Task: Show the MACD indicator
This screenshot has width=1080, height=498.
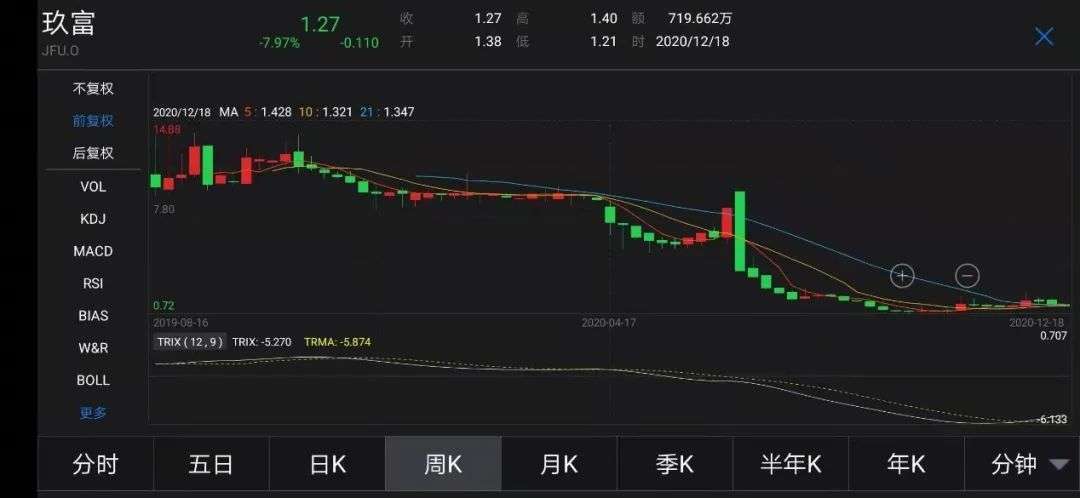Action: 93,251
